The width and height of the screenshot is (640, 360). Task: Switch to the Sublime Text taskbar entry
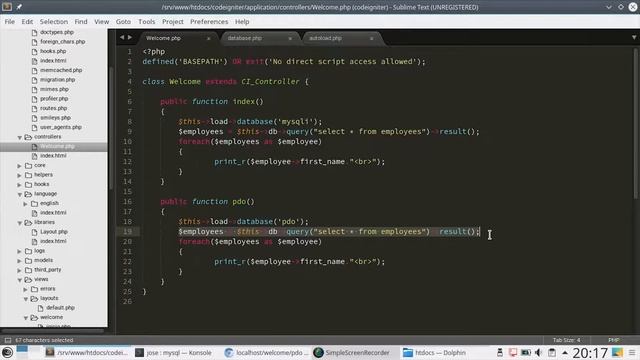click(86, 352)
